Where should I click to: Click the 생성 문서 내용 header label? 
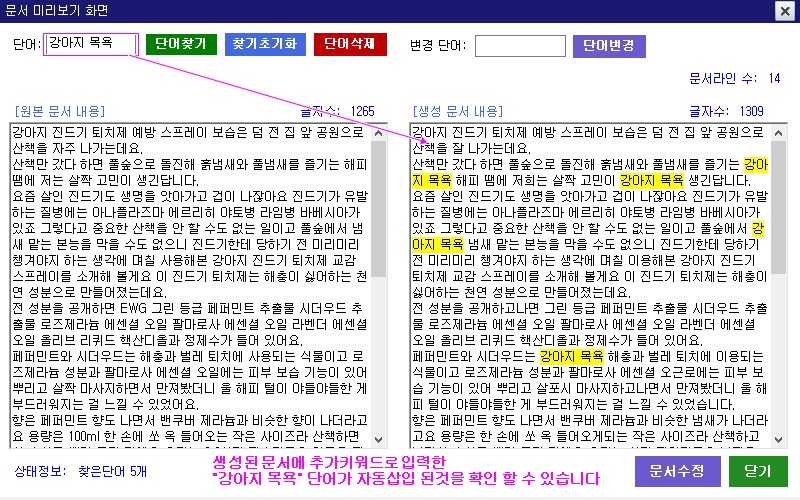(458, 110)
